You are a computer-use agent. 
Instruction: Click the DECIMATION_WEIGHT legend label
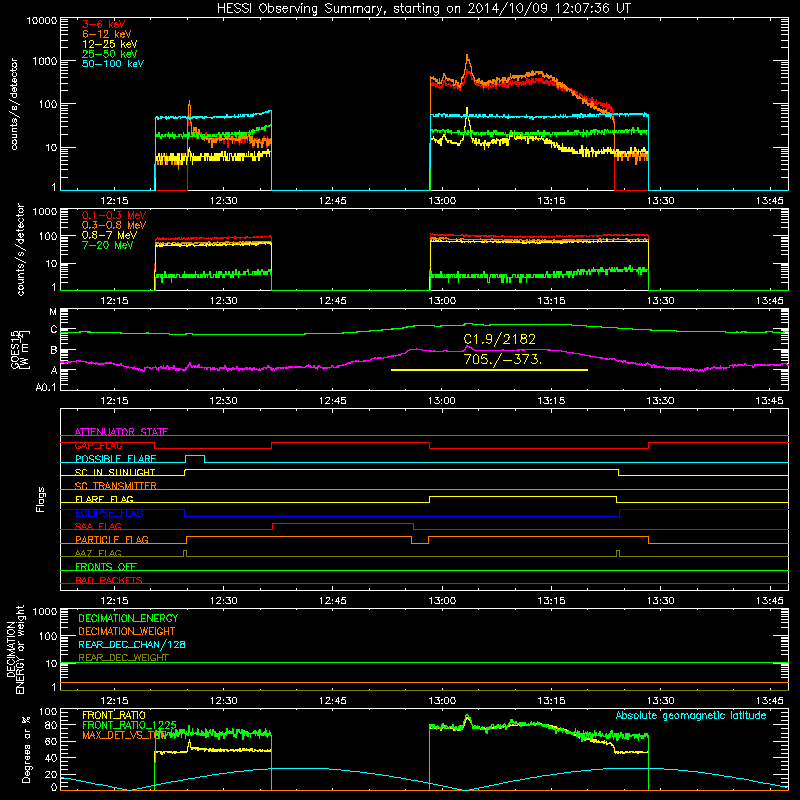(127, 631)
